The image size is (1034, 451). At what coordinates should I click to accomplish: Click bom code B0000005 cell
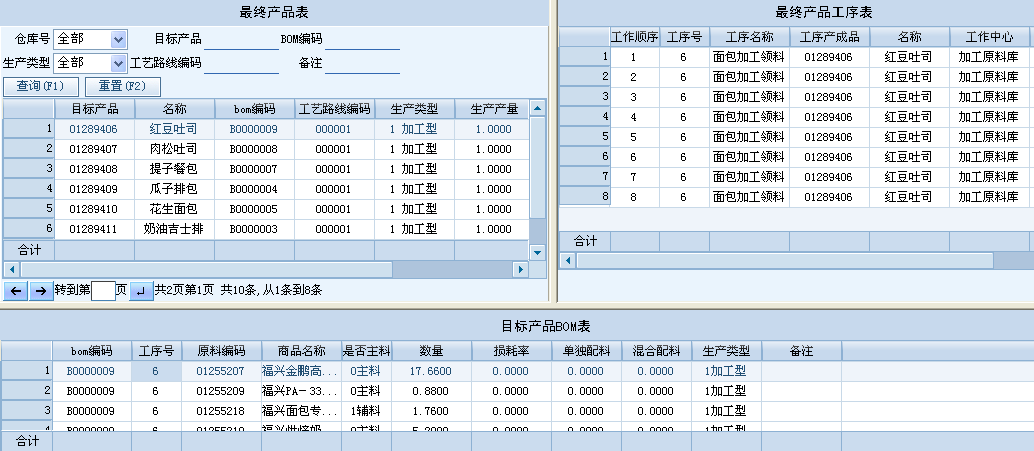pyautogui.click(x=255, y=209)
